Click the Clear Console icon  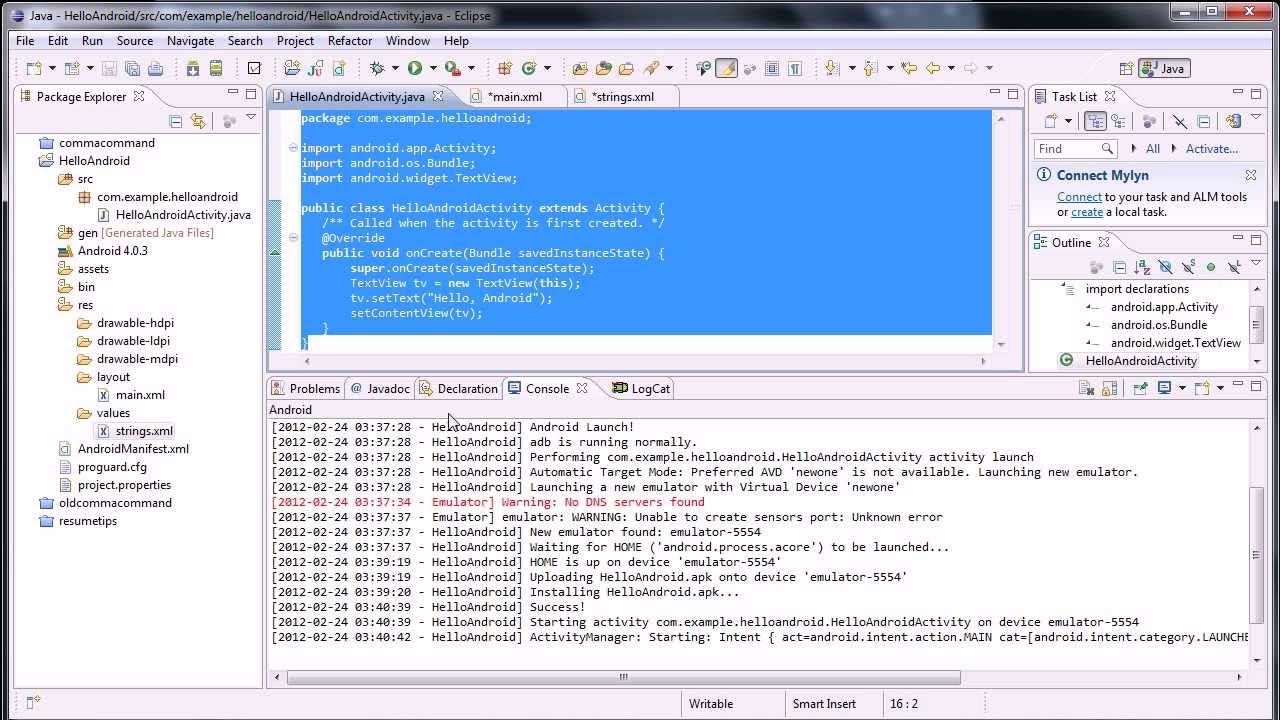tap(1087, 388)
